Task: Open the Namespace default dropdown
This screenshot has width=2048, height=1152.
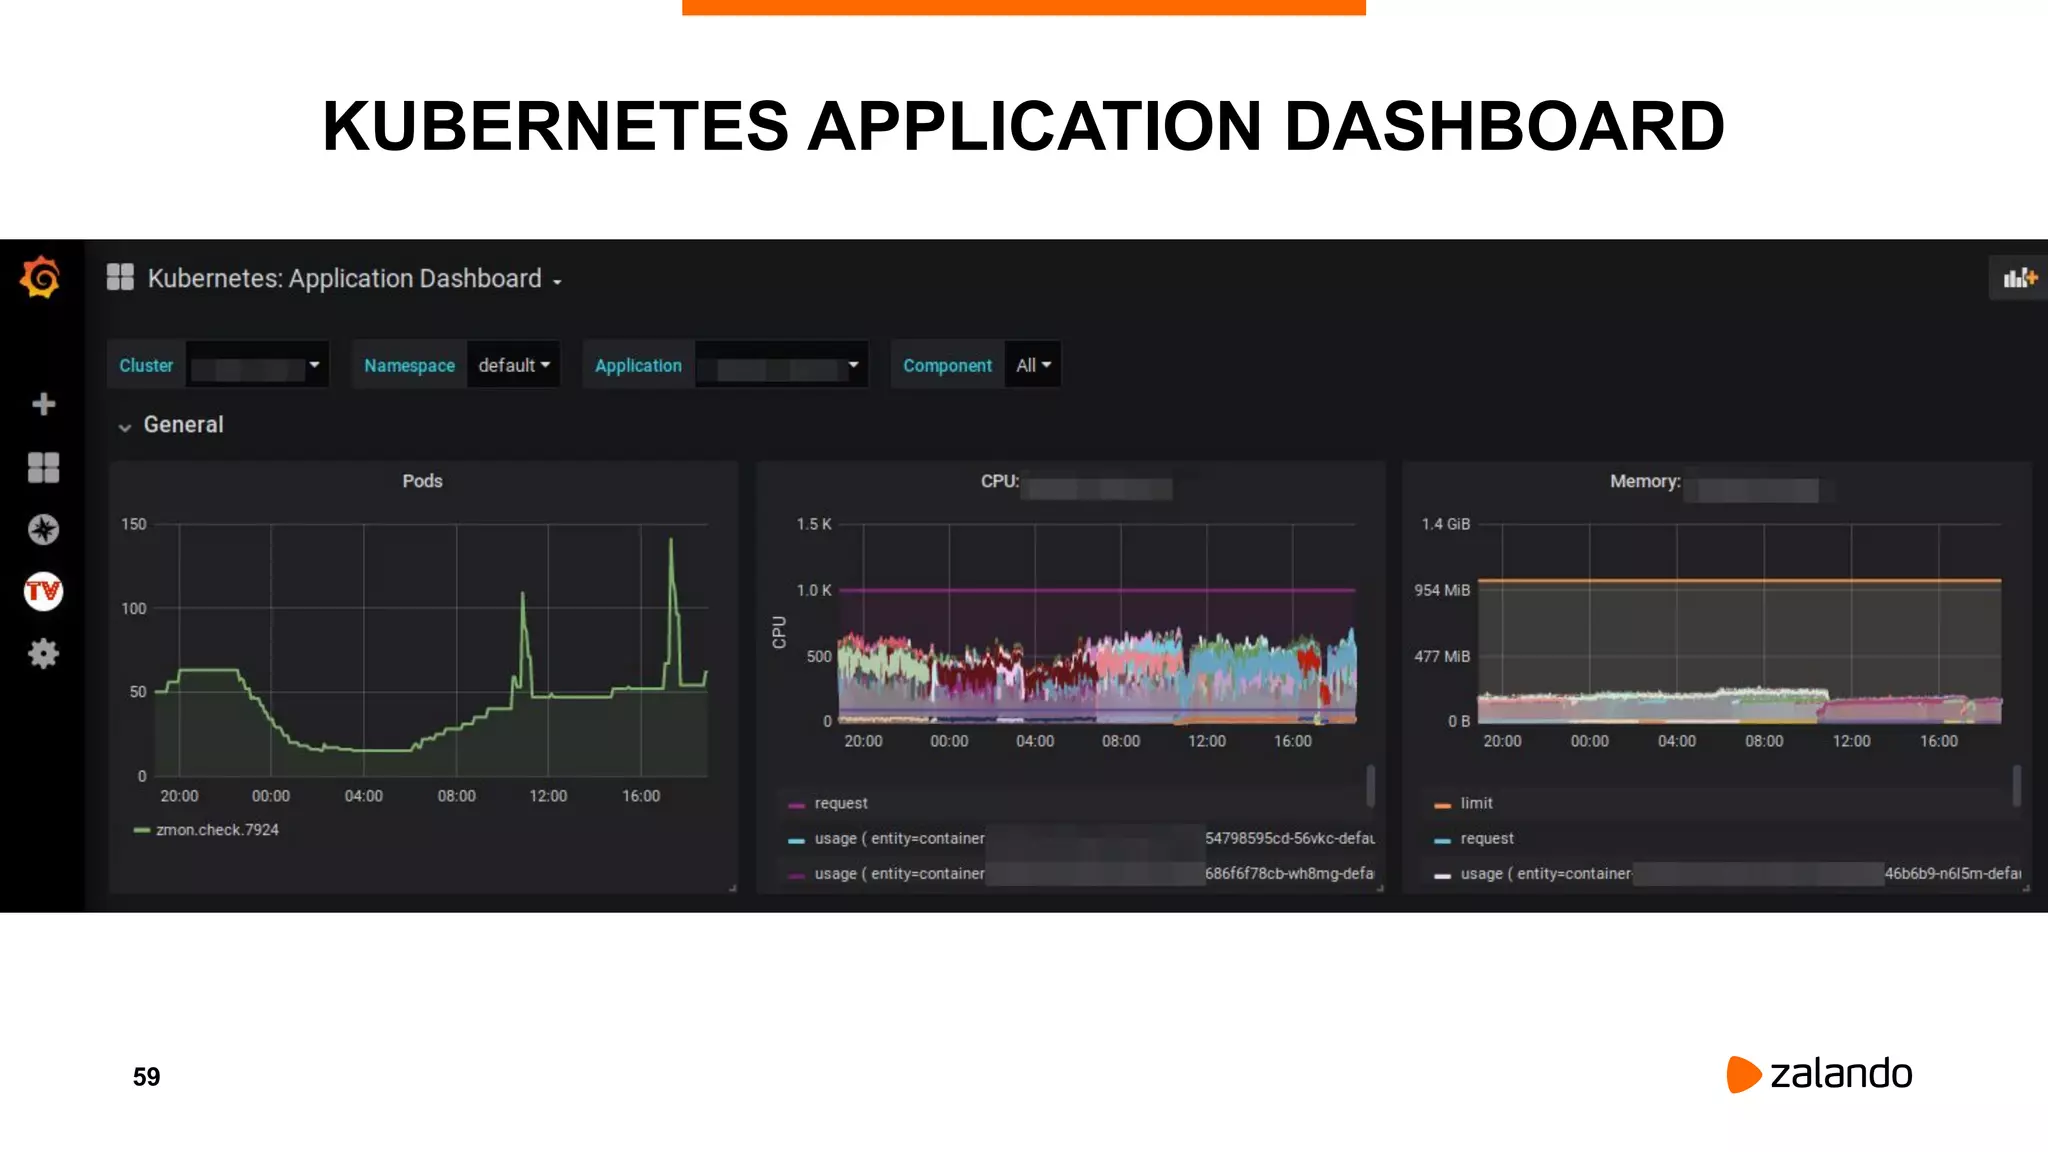Action: [513, 365]
